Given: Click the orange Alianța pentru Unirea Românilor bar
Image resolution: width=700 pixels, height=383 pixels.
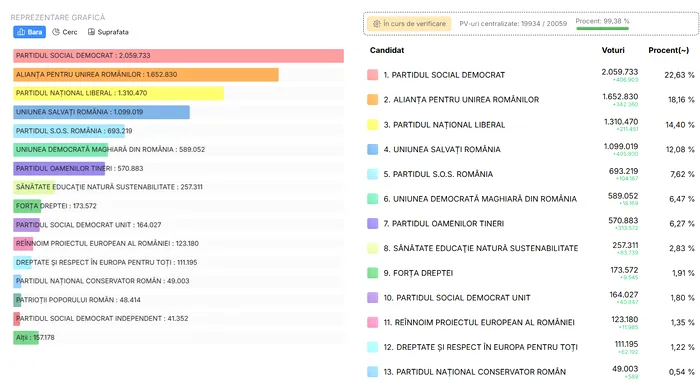Looking at the screenshot, I should (x=146, y=75).
